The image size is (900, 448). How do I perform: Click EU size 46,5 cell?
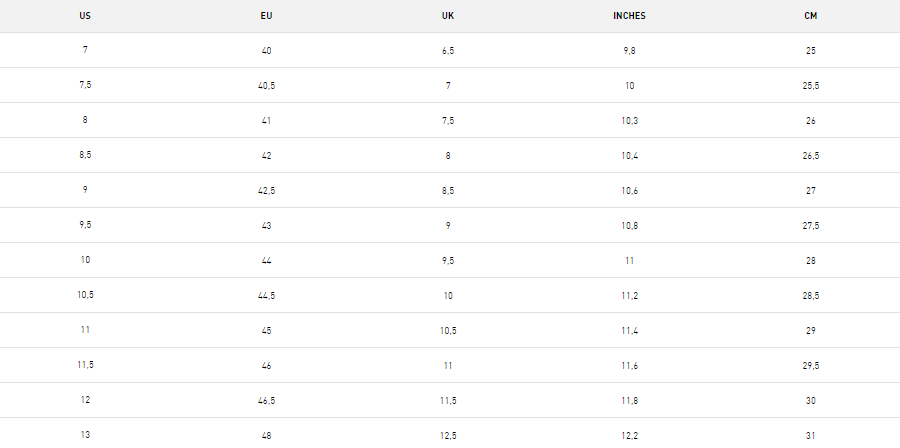[x=266, y=400]
